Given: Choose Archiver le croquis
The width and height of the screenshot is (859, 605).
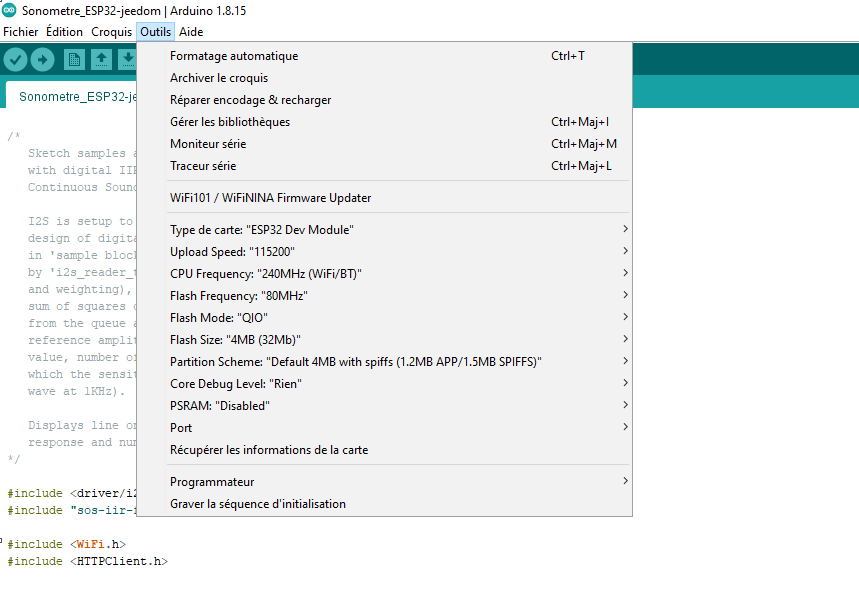Looking at the screenshot, I should 385,78.
